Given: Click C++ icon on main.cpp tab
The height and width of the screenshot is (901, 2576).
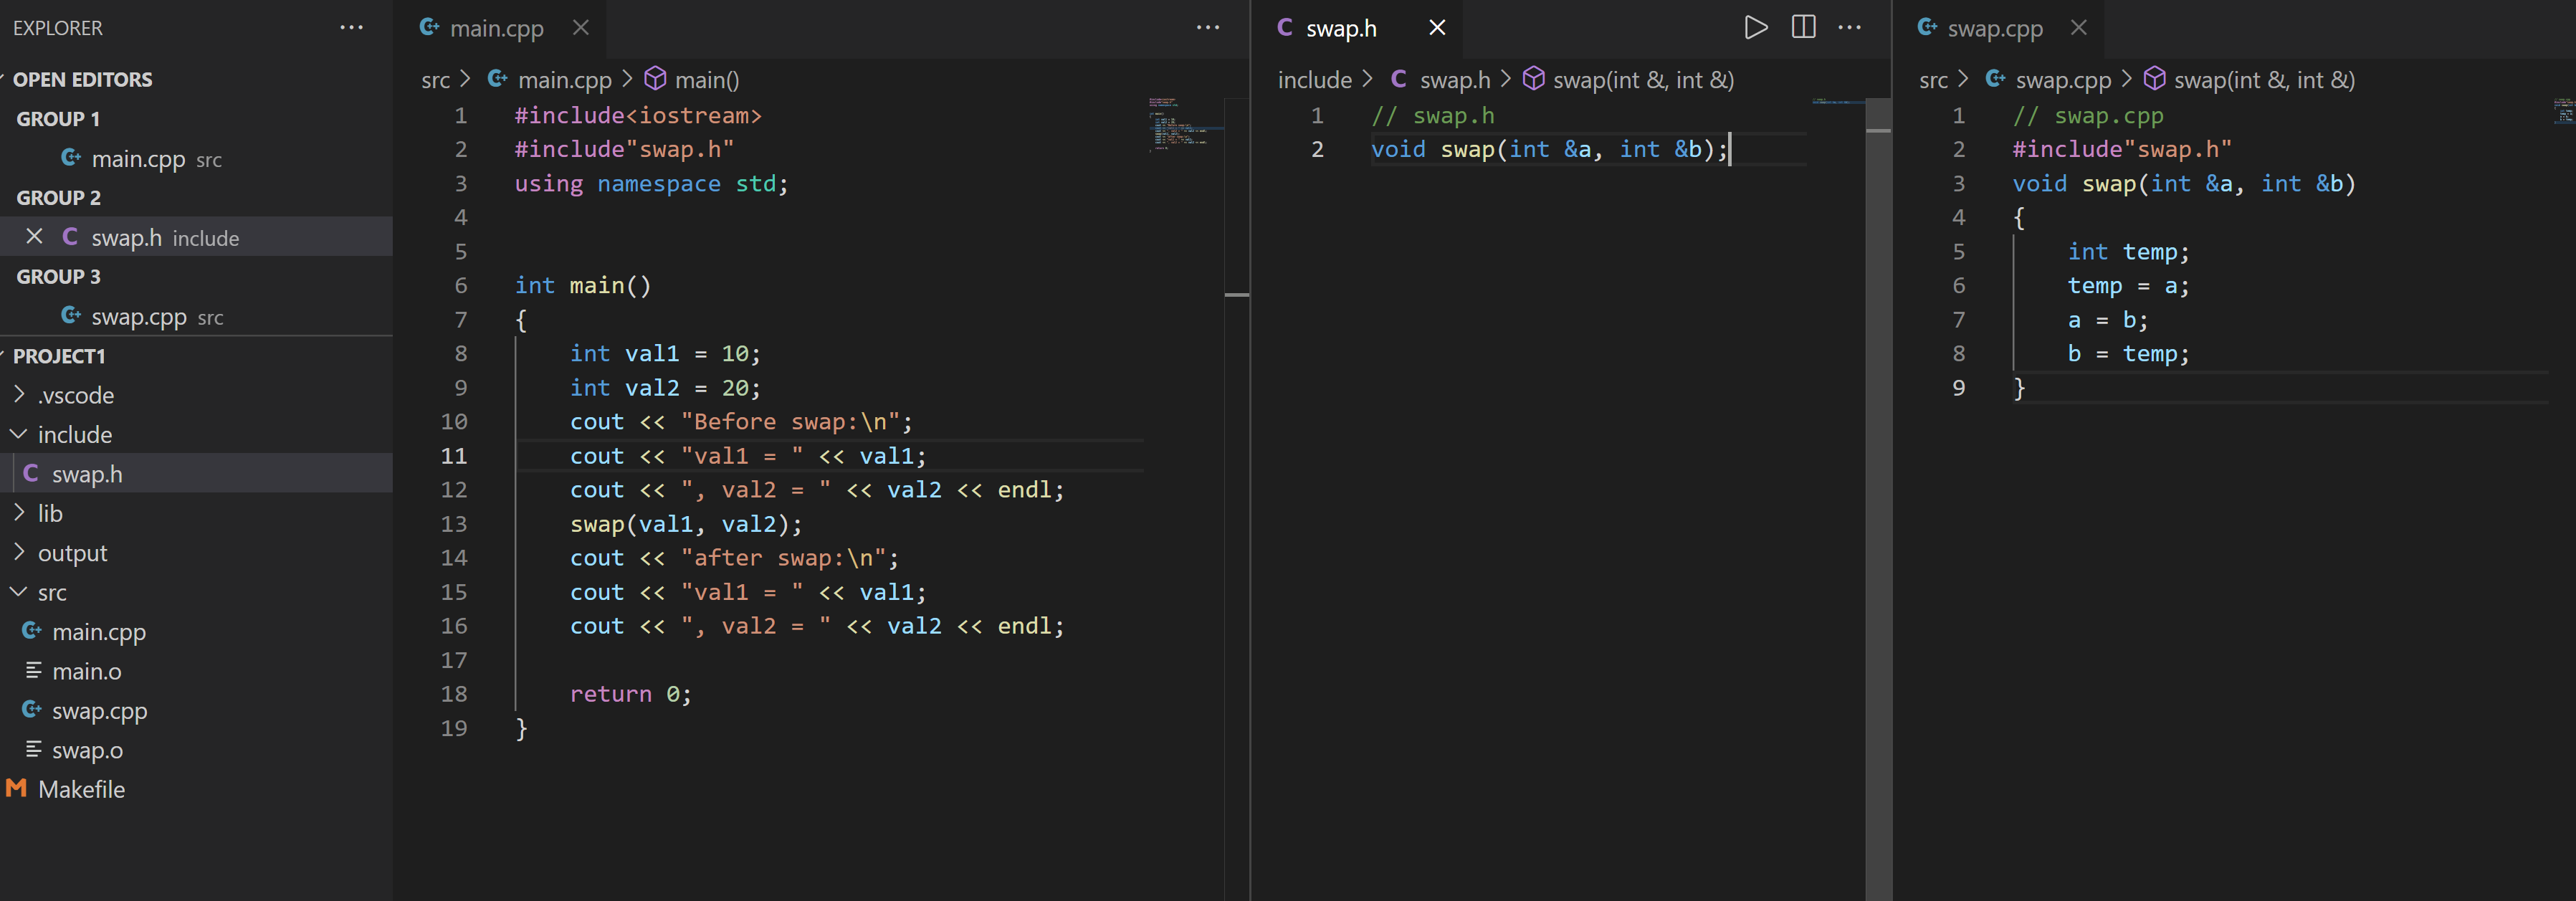Looking at the screenshot, I should tap(429, 27).
